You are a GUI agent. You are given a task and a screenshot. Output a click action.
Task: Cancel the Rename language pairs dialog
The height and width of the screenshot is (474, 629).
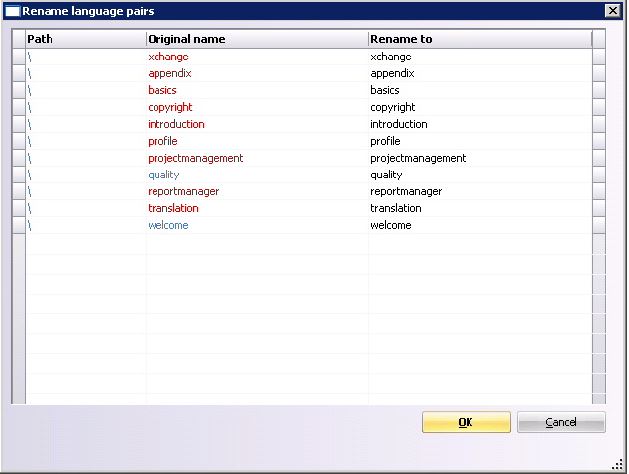click(x=561, y=422)
